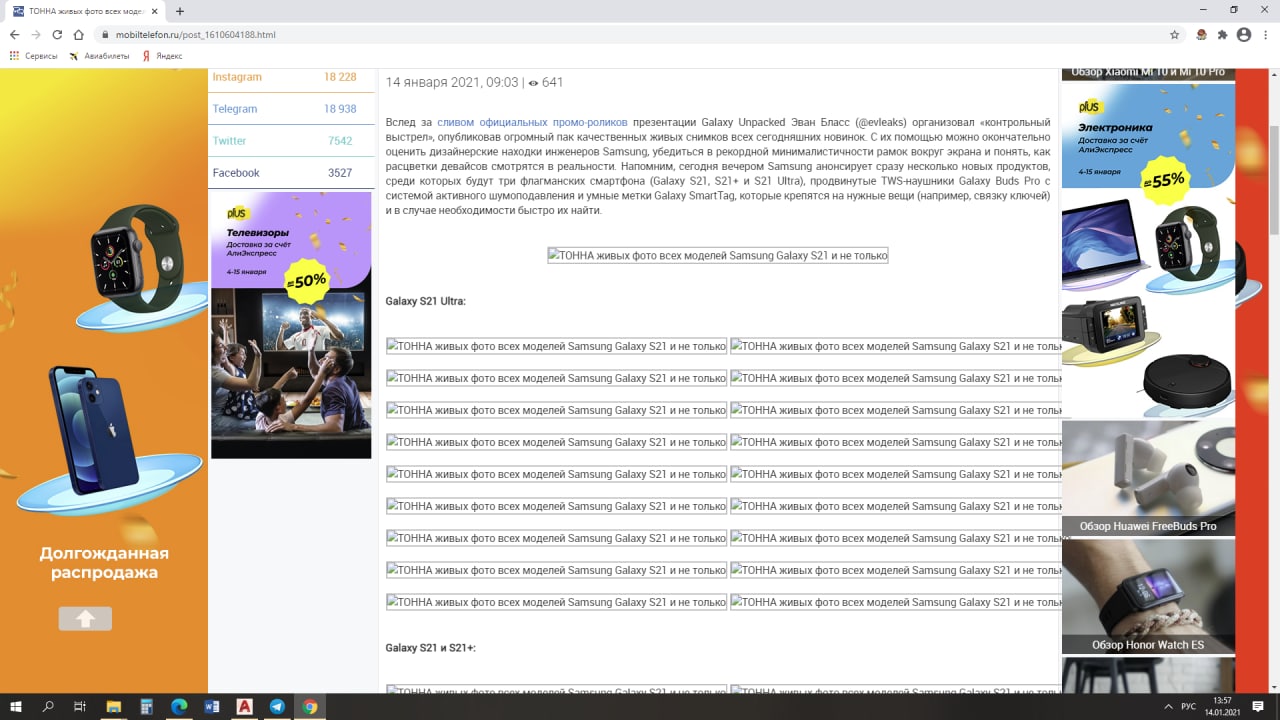
Task: Open the Task View in the taskbar
Action: pyautogui.click(x=80, y=706)
